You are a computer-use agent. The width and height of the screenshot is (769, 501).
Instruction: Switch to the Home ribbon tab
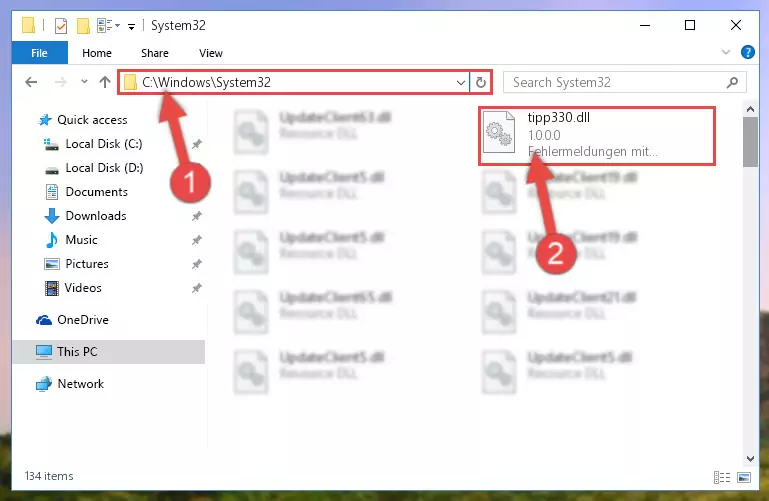pos(97,53)
